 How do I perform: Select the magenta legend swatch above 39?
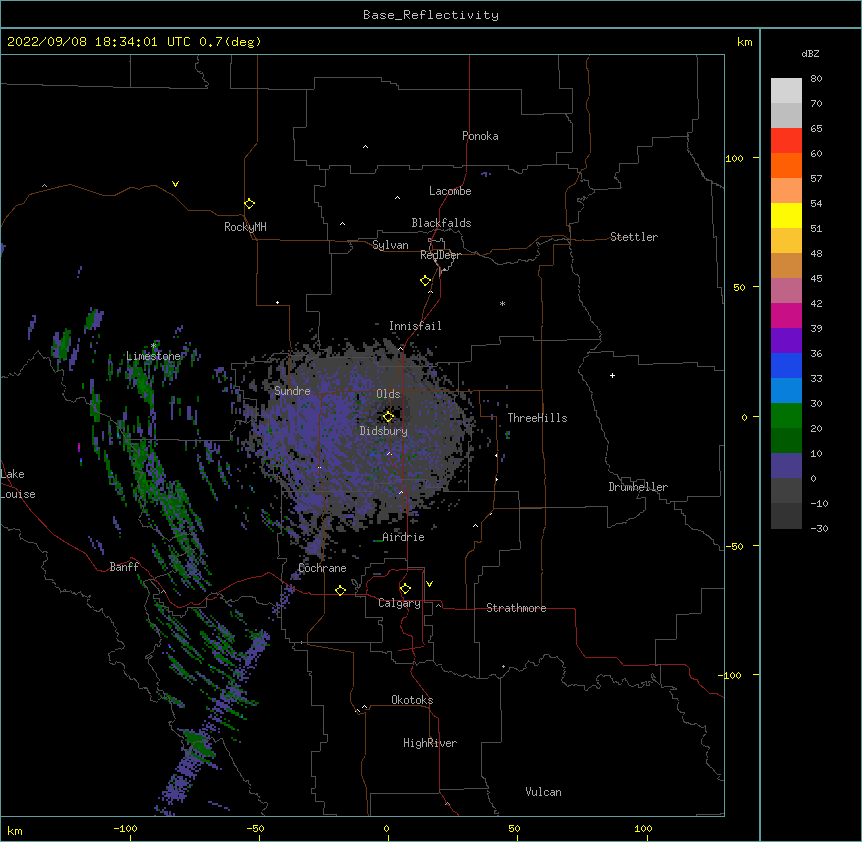coord(786,315)
